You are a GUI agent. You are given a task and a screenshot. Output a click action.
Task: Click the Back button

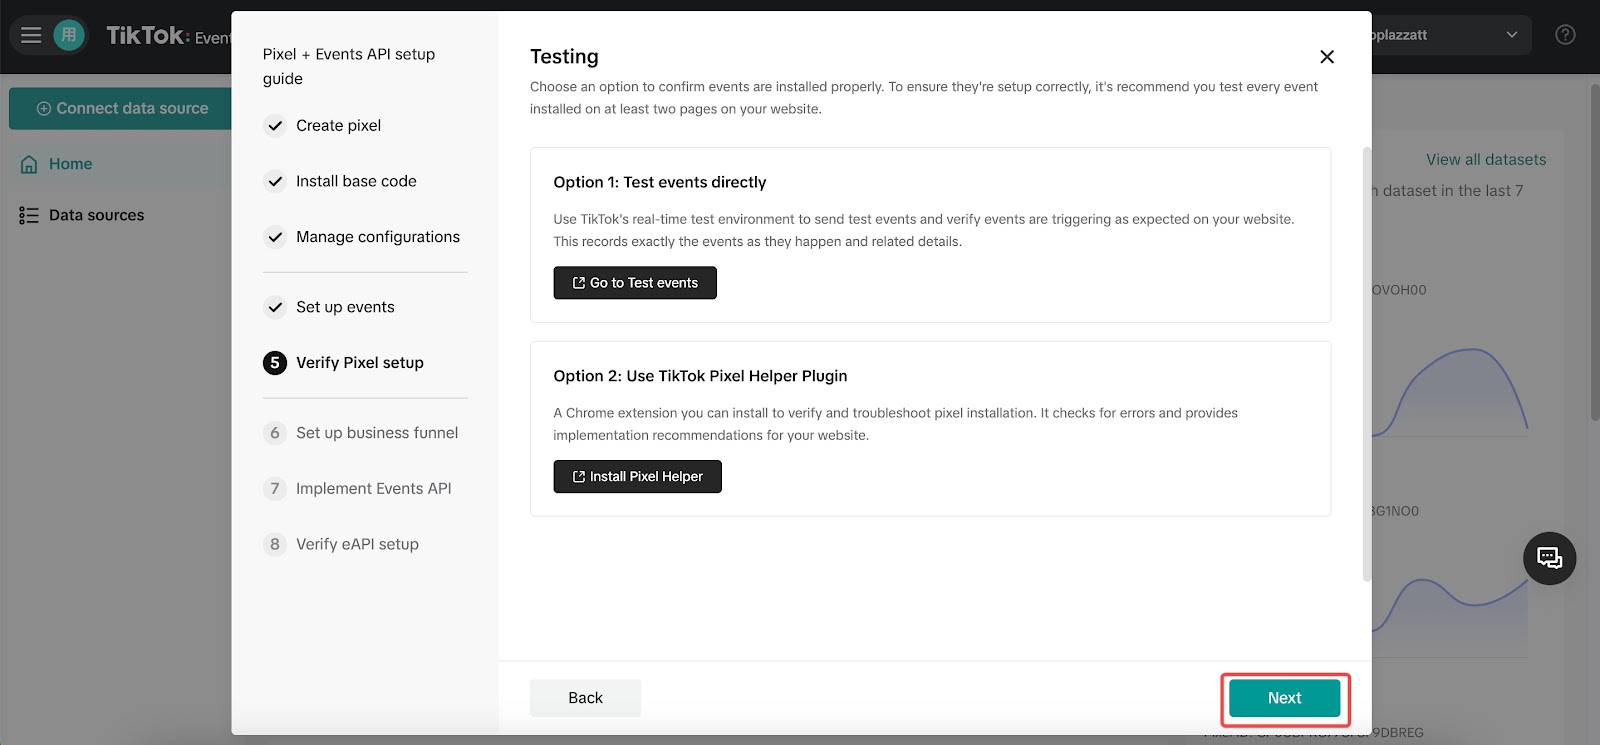point(585,698)
